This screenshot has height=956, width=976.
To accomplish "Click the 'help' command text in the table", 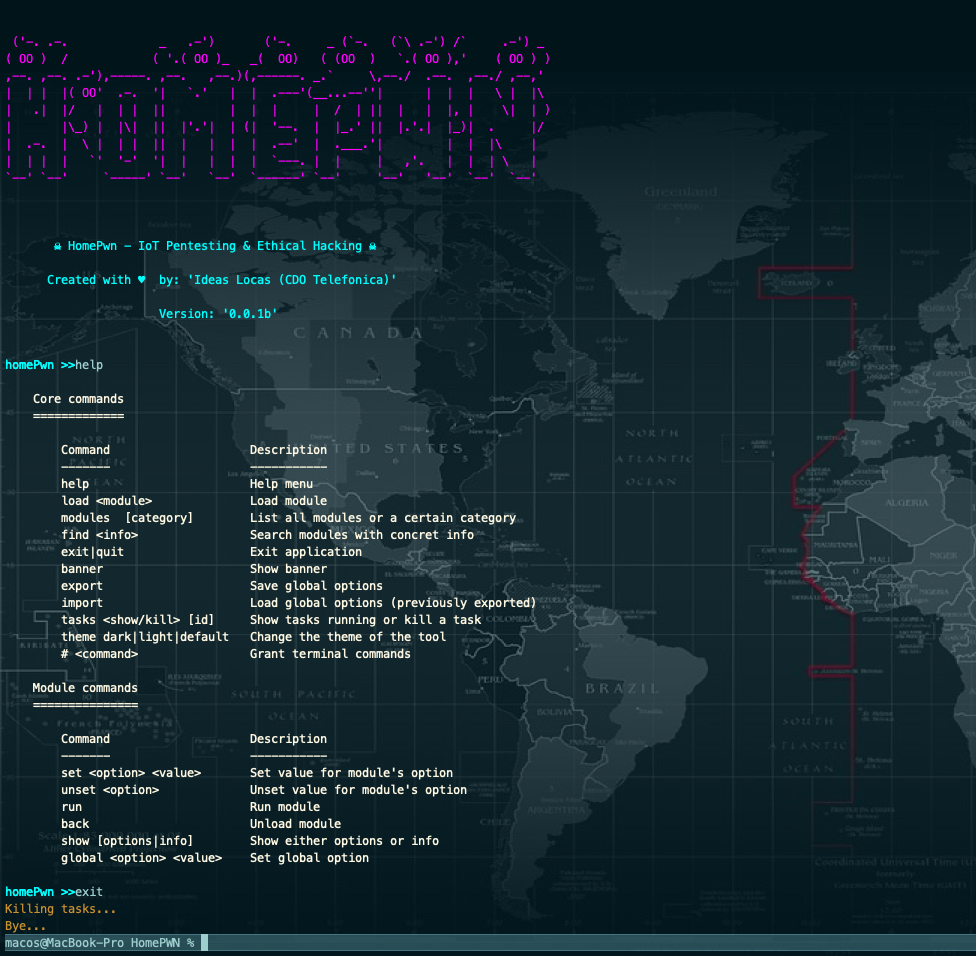I will pyautogui.click(x=75, y=484).
